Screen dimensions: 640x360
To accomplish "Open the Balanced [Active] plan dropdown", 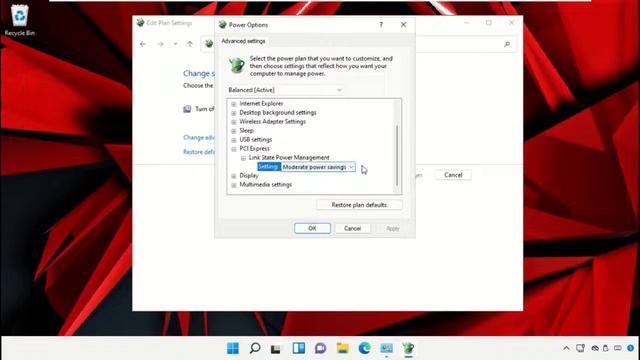I will pyautogui.click(x=285, y=90).
